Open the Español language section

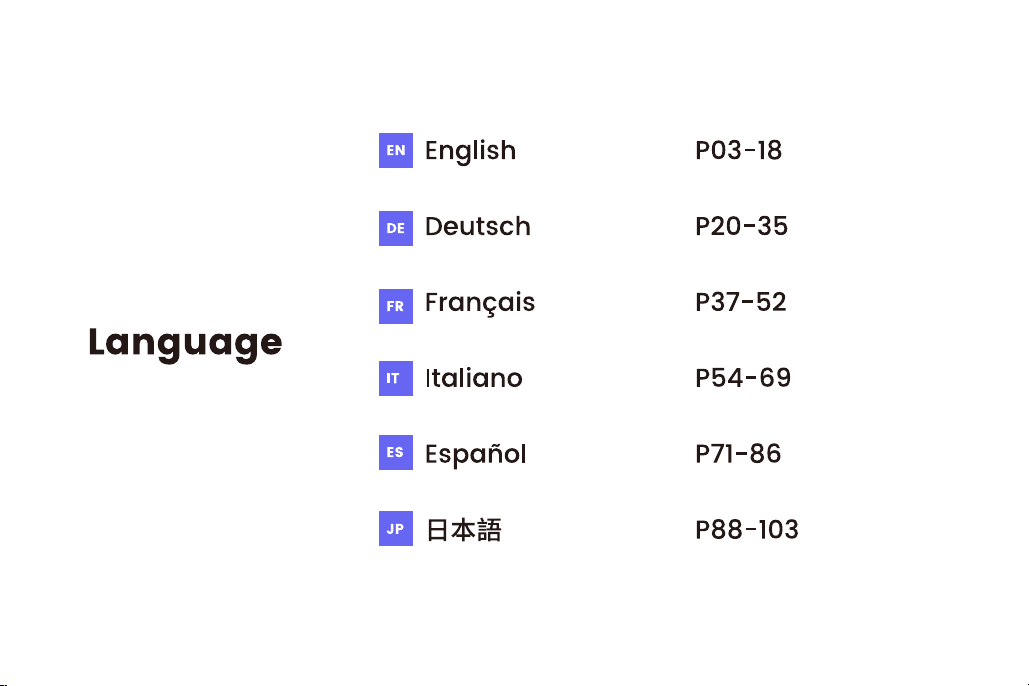tap(476, 454)
